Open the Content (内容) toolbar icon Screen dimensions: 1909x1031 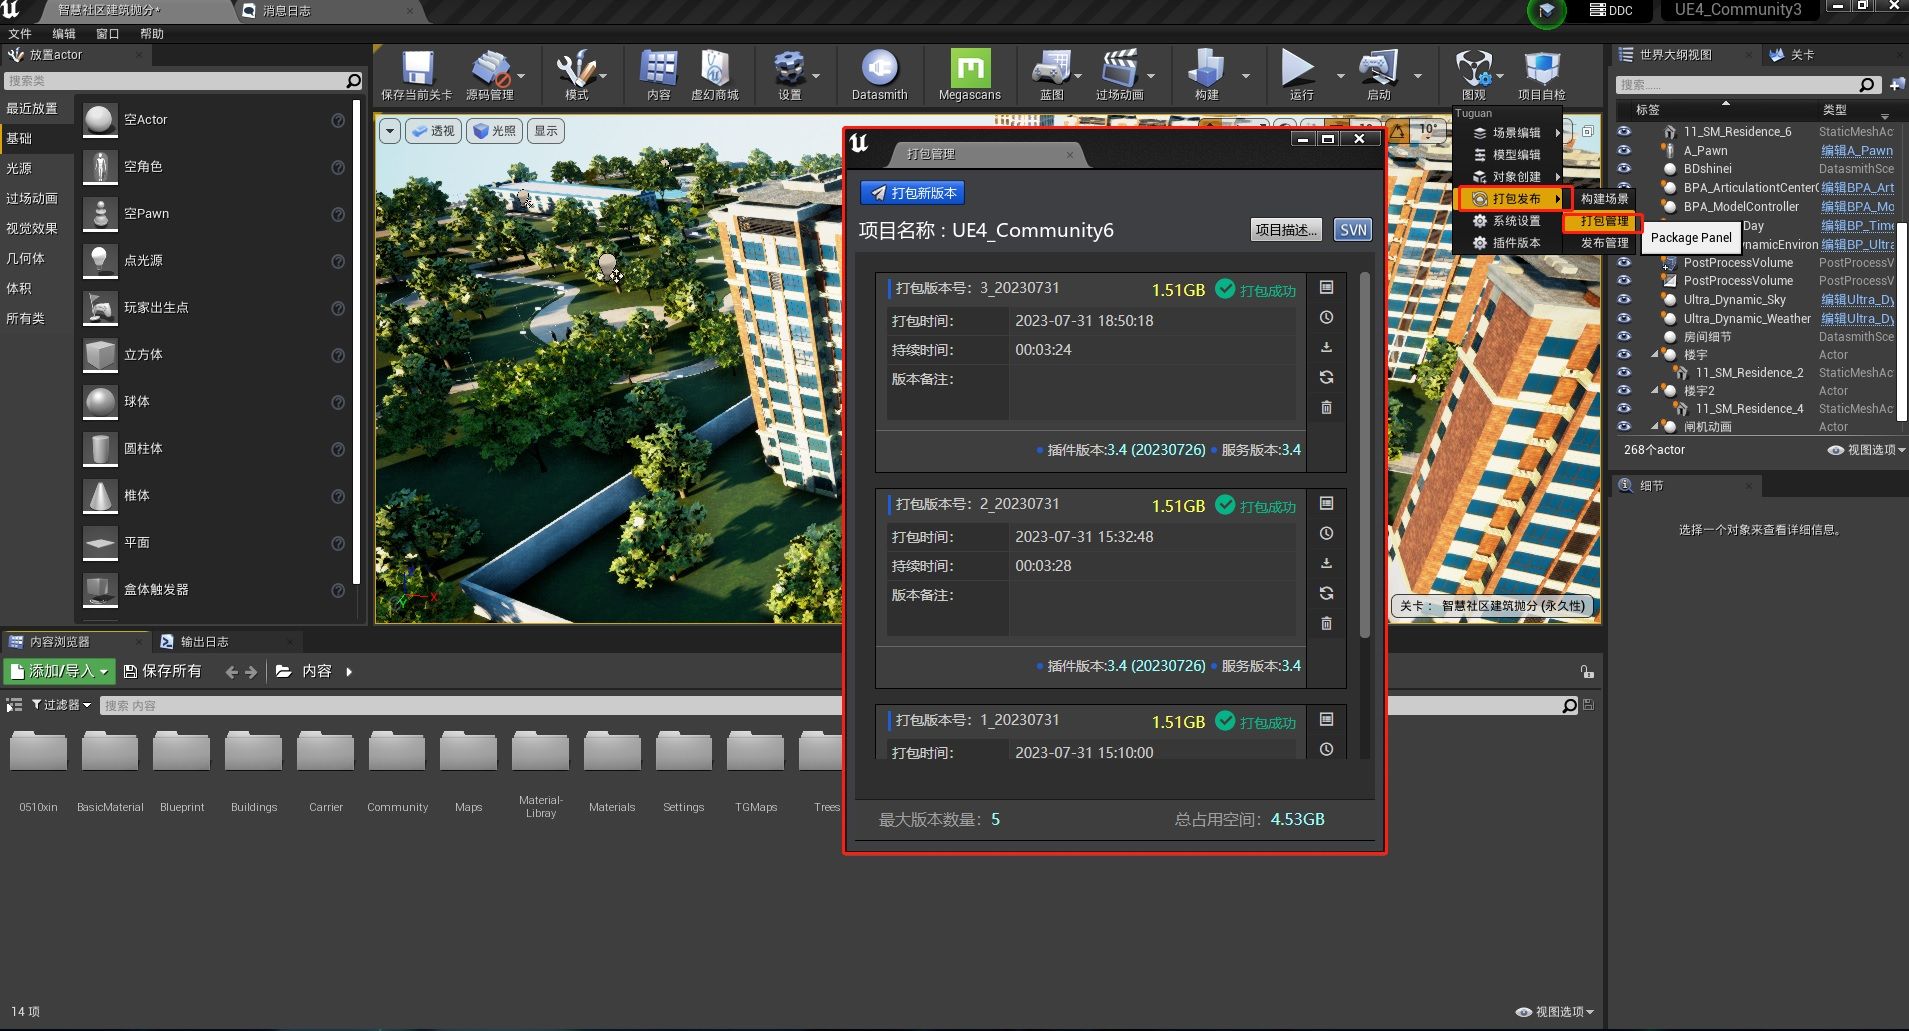click(658, 68)
